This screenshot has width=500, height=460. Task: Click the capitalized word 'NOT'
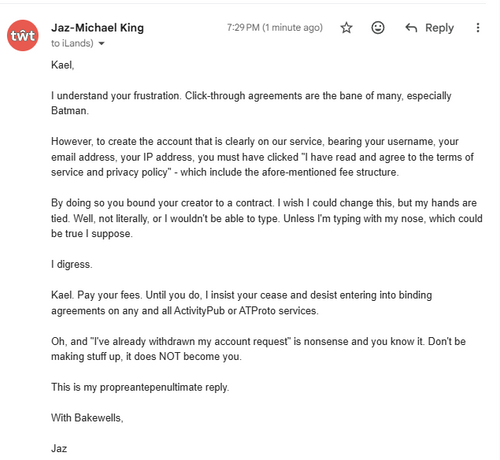(x=170, y=356)
